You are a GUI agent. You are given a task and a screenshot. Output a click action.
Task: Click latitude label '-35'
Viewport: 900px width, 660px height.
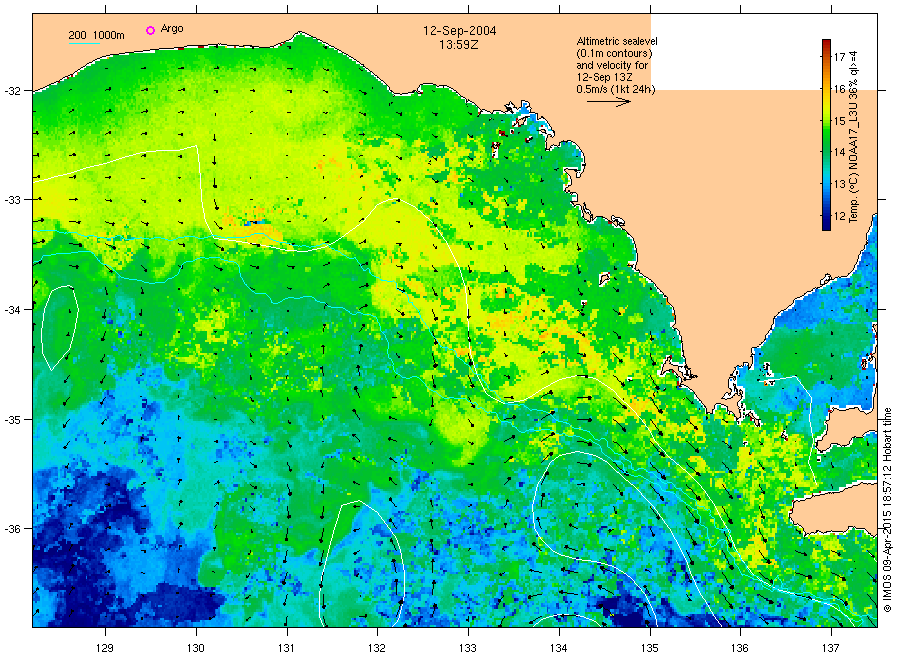[11, 420]
